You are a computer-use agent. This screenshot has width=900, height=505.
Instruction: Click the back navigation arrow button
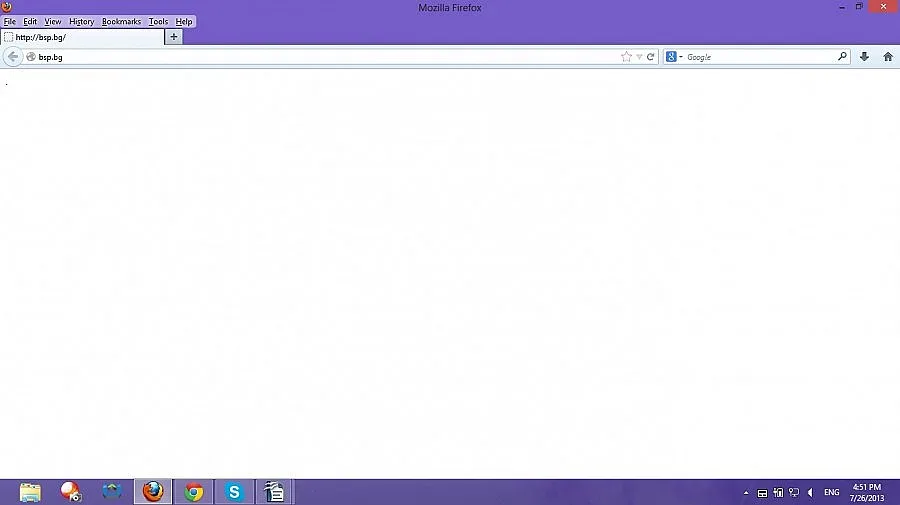pos(13,57)
